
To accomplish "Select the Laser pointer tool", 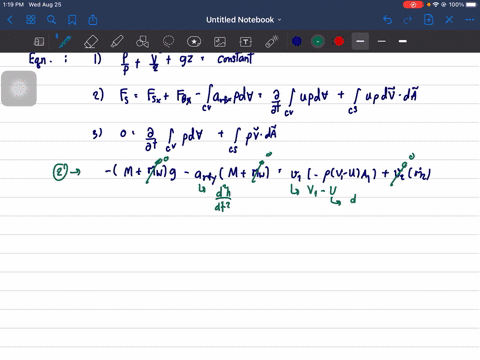I will [x=272, y=42].
